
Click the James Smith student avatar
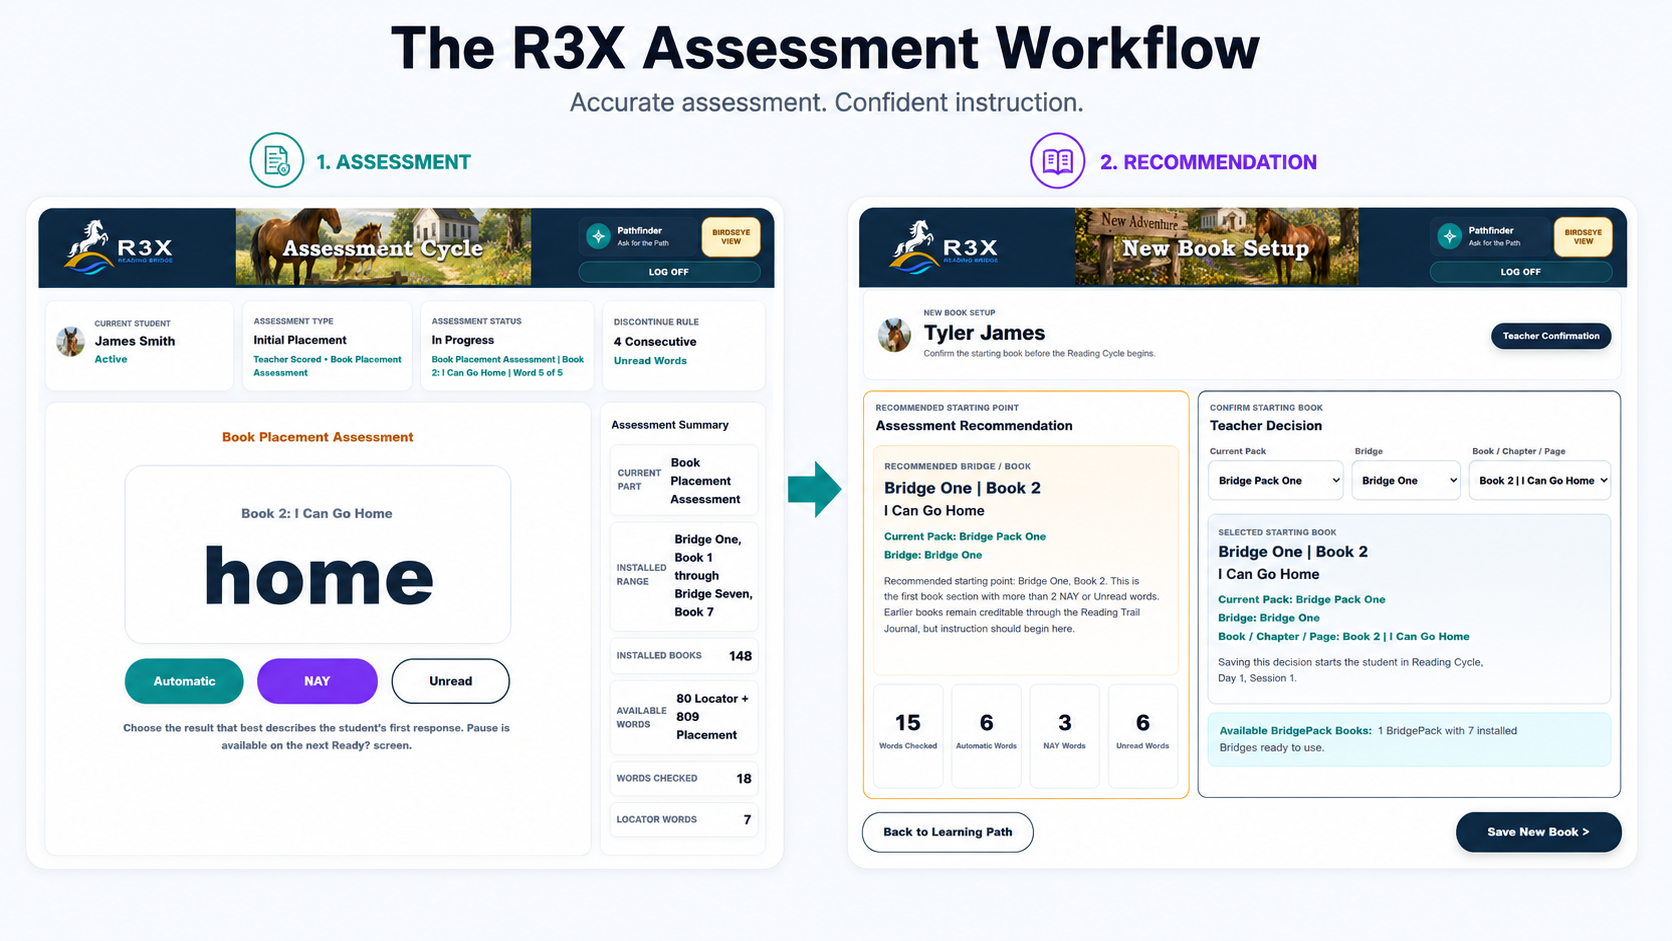(70, 342)
